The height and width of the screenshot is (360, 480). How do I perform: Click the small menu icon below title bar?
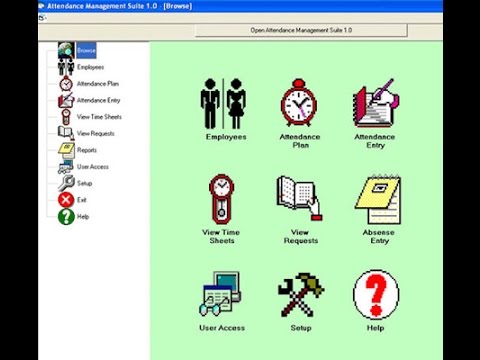tap(42, 18)
